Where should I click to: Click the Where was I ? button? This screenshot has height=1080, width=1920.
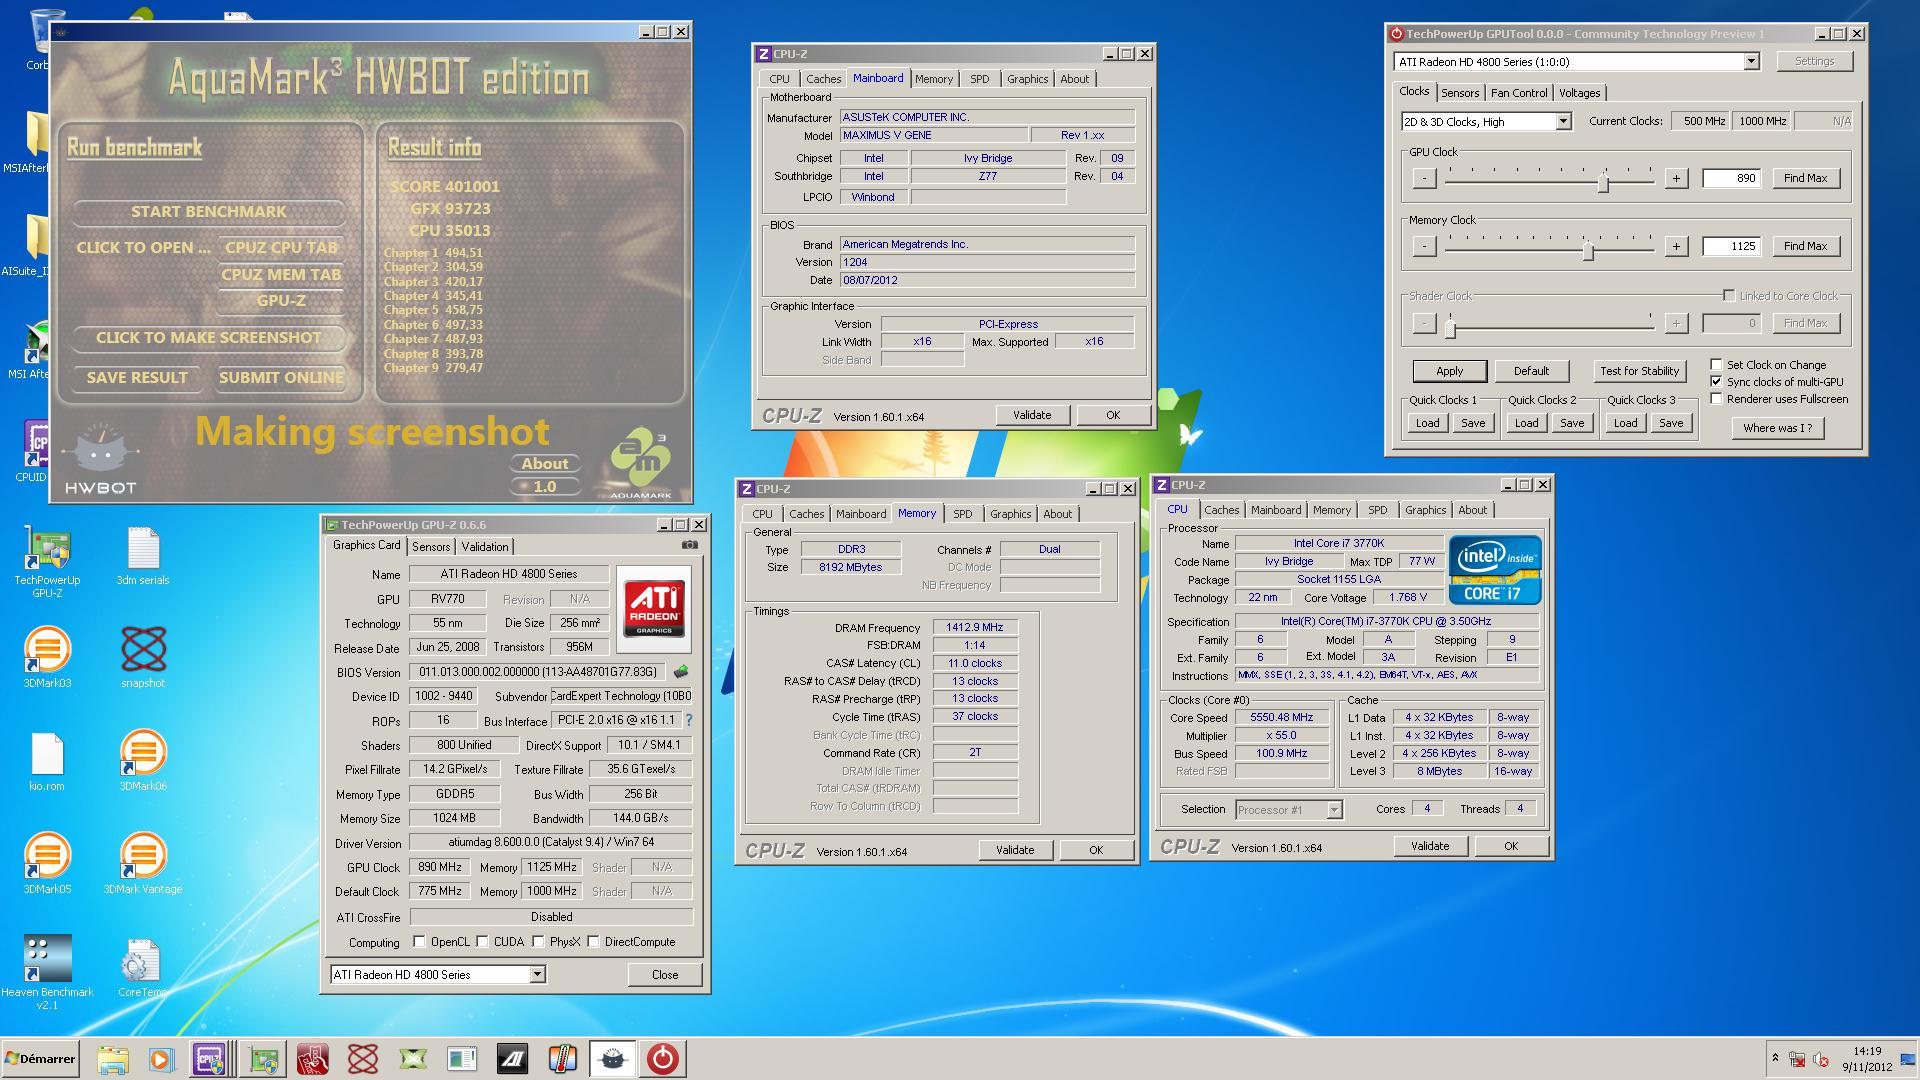[x=1777, y=428]
